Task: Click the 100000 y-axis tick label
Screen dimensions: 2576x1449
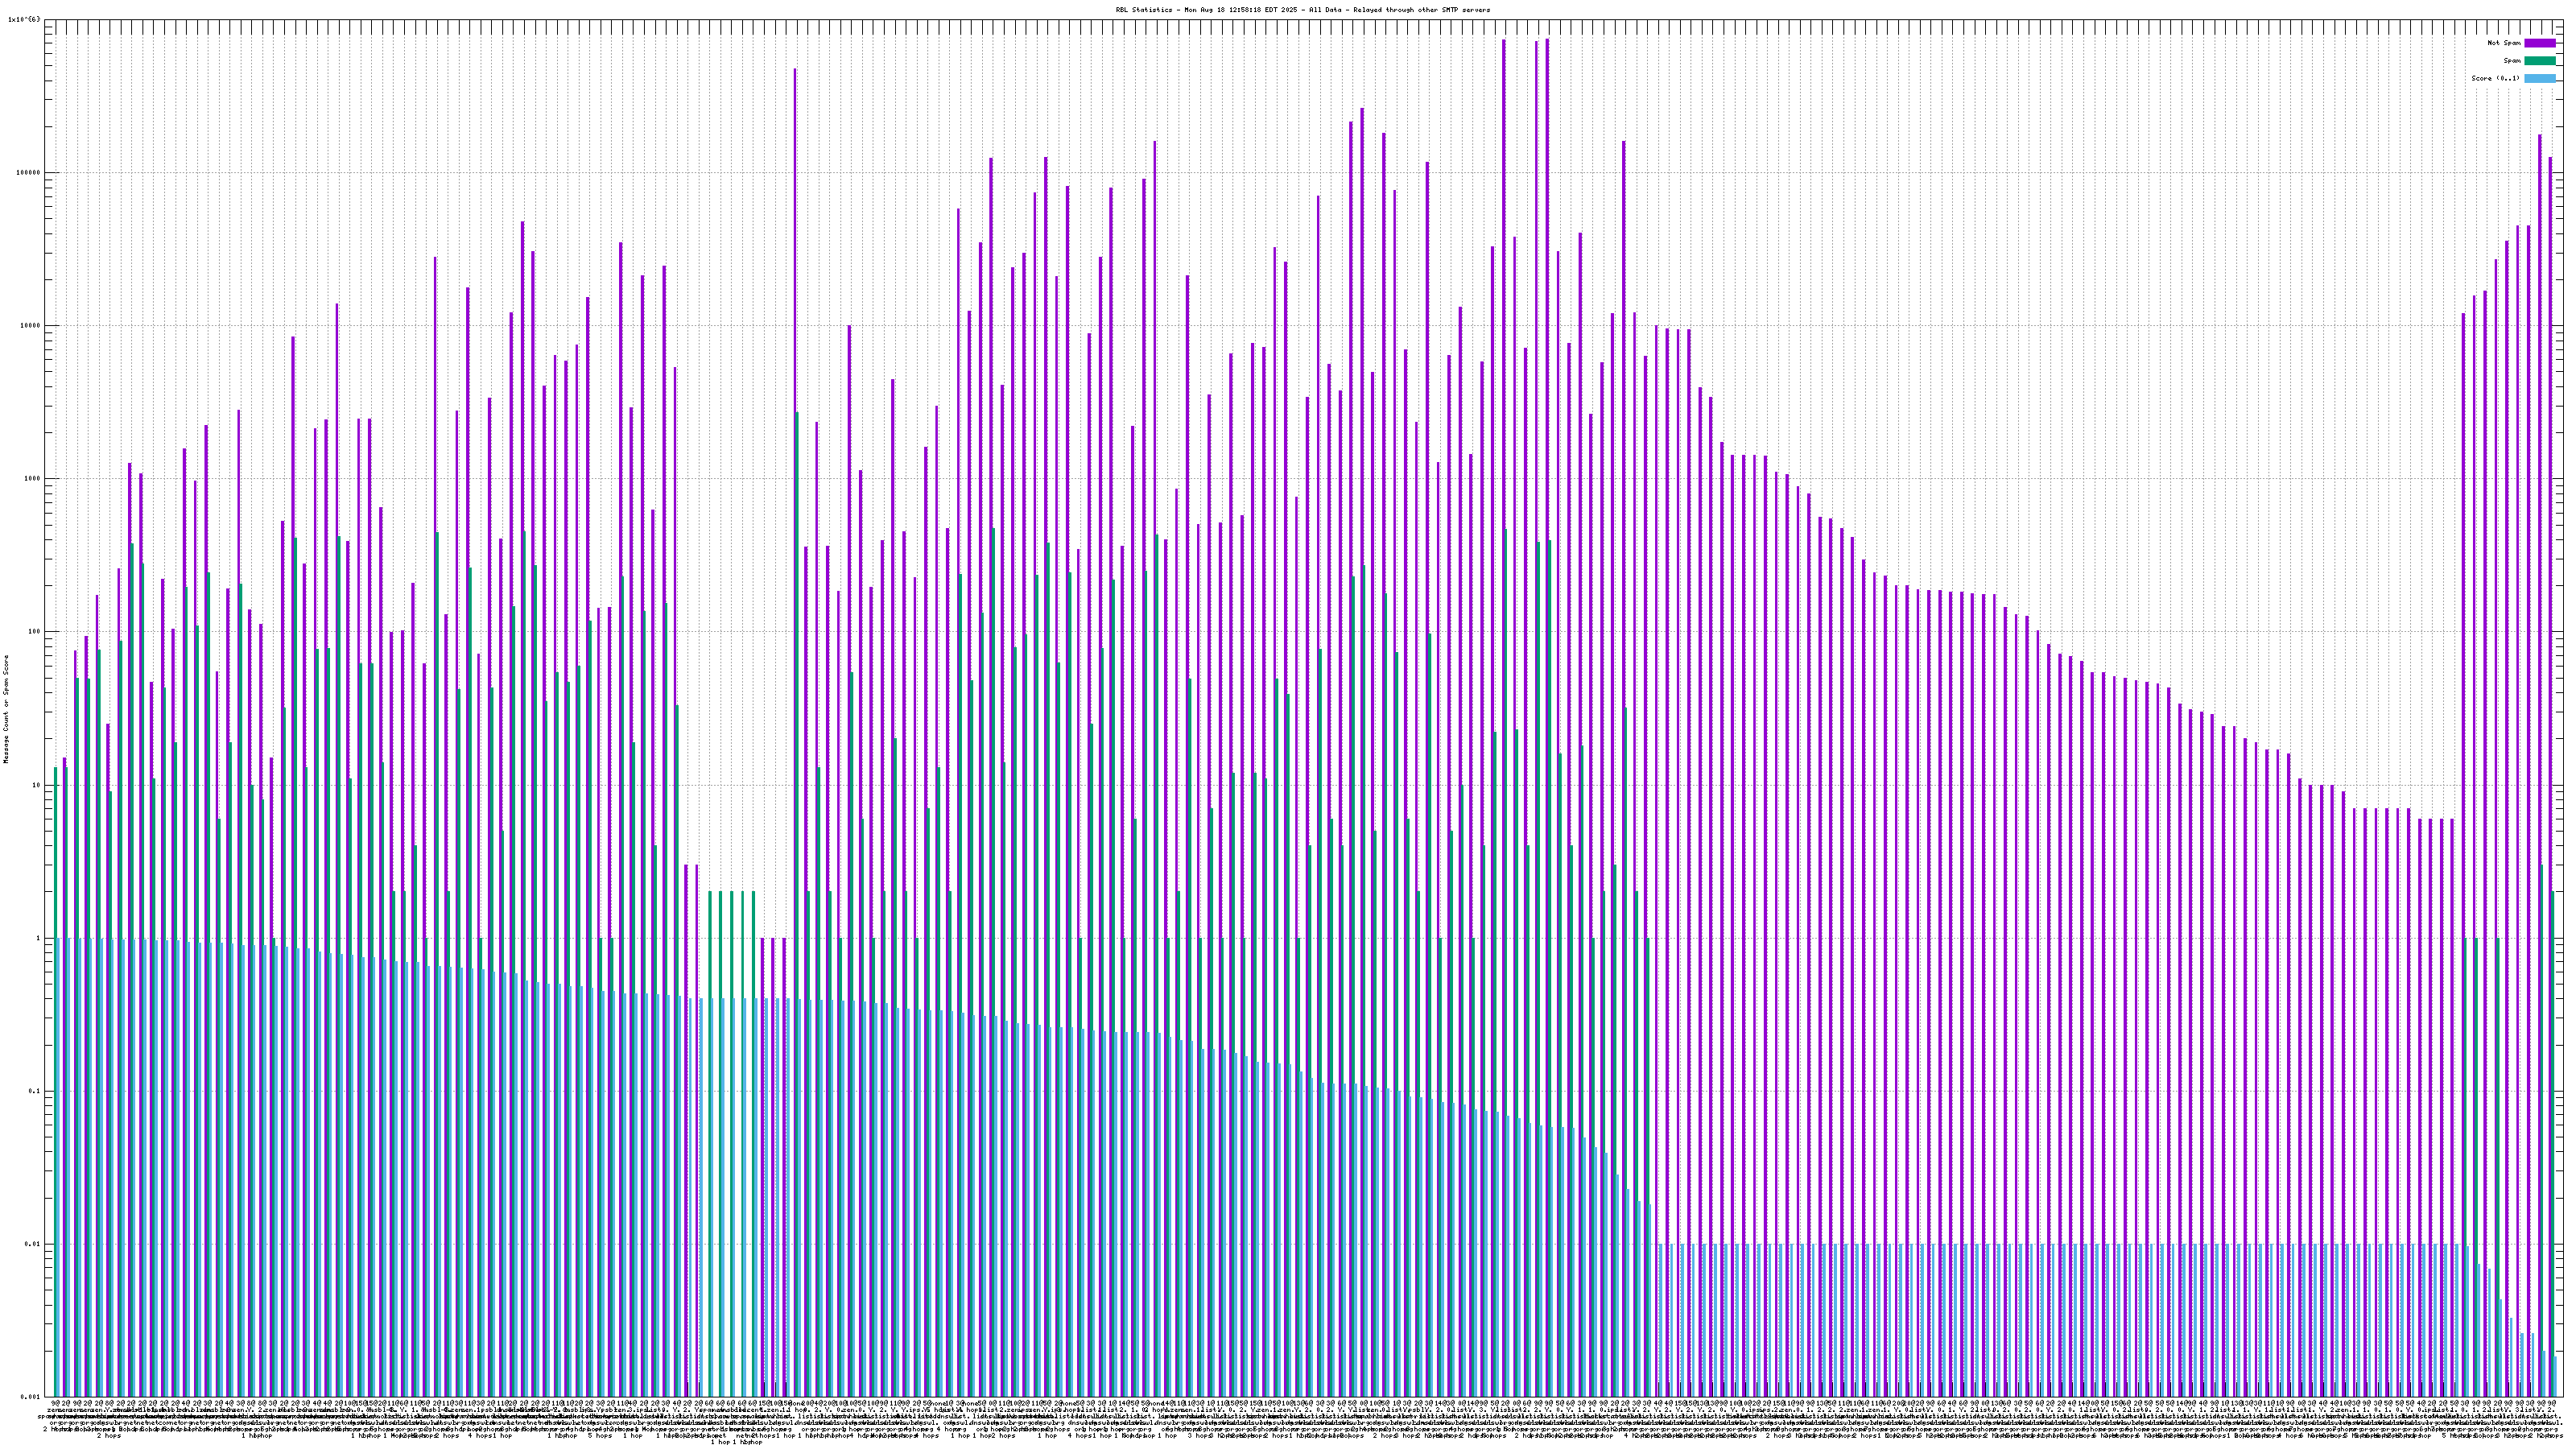Action: coord(28,172)
